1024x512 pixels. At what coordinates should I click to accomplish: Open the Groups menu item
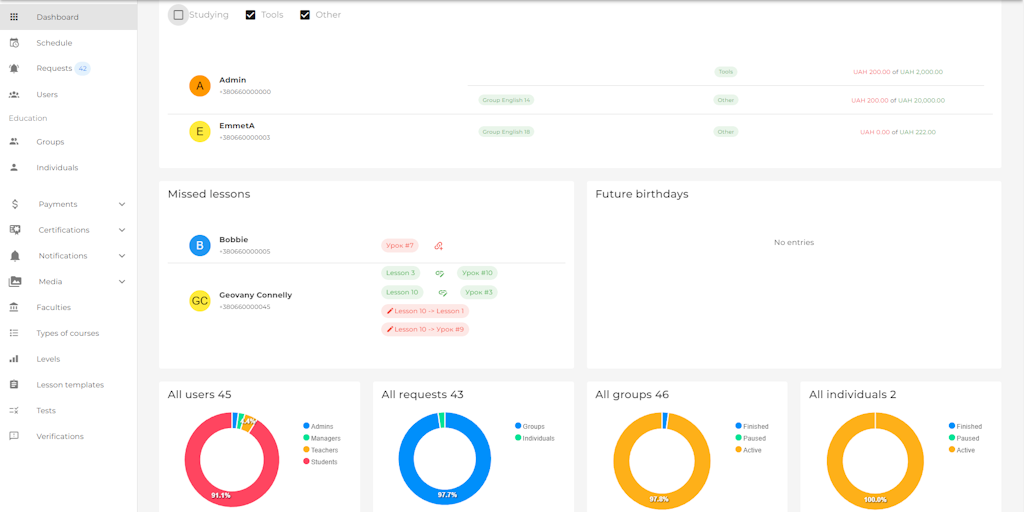[50, 142]
